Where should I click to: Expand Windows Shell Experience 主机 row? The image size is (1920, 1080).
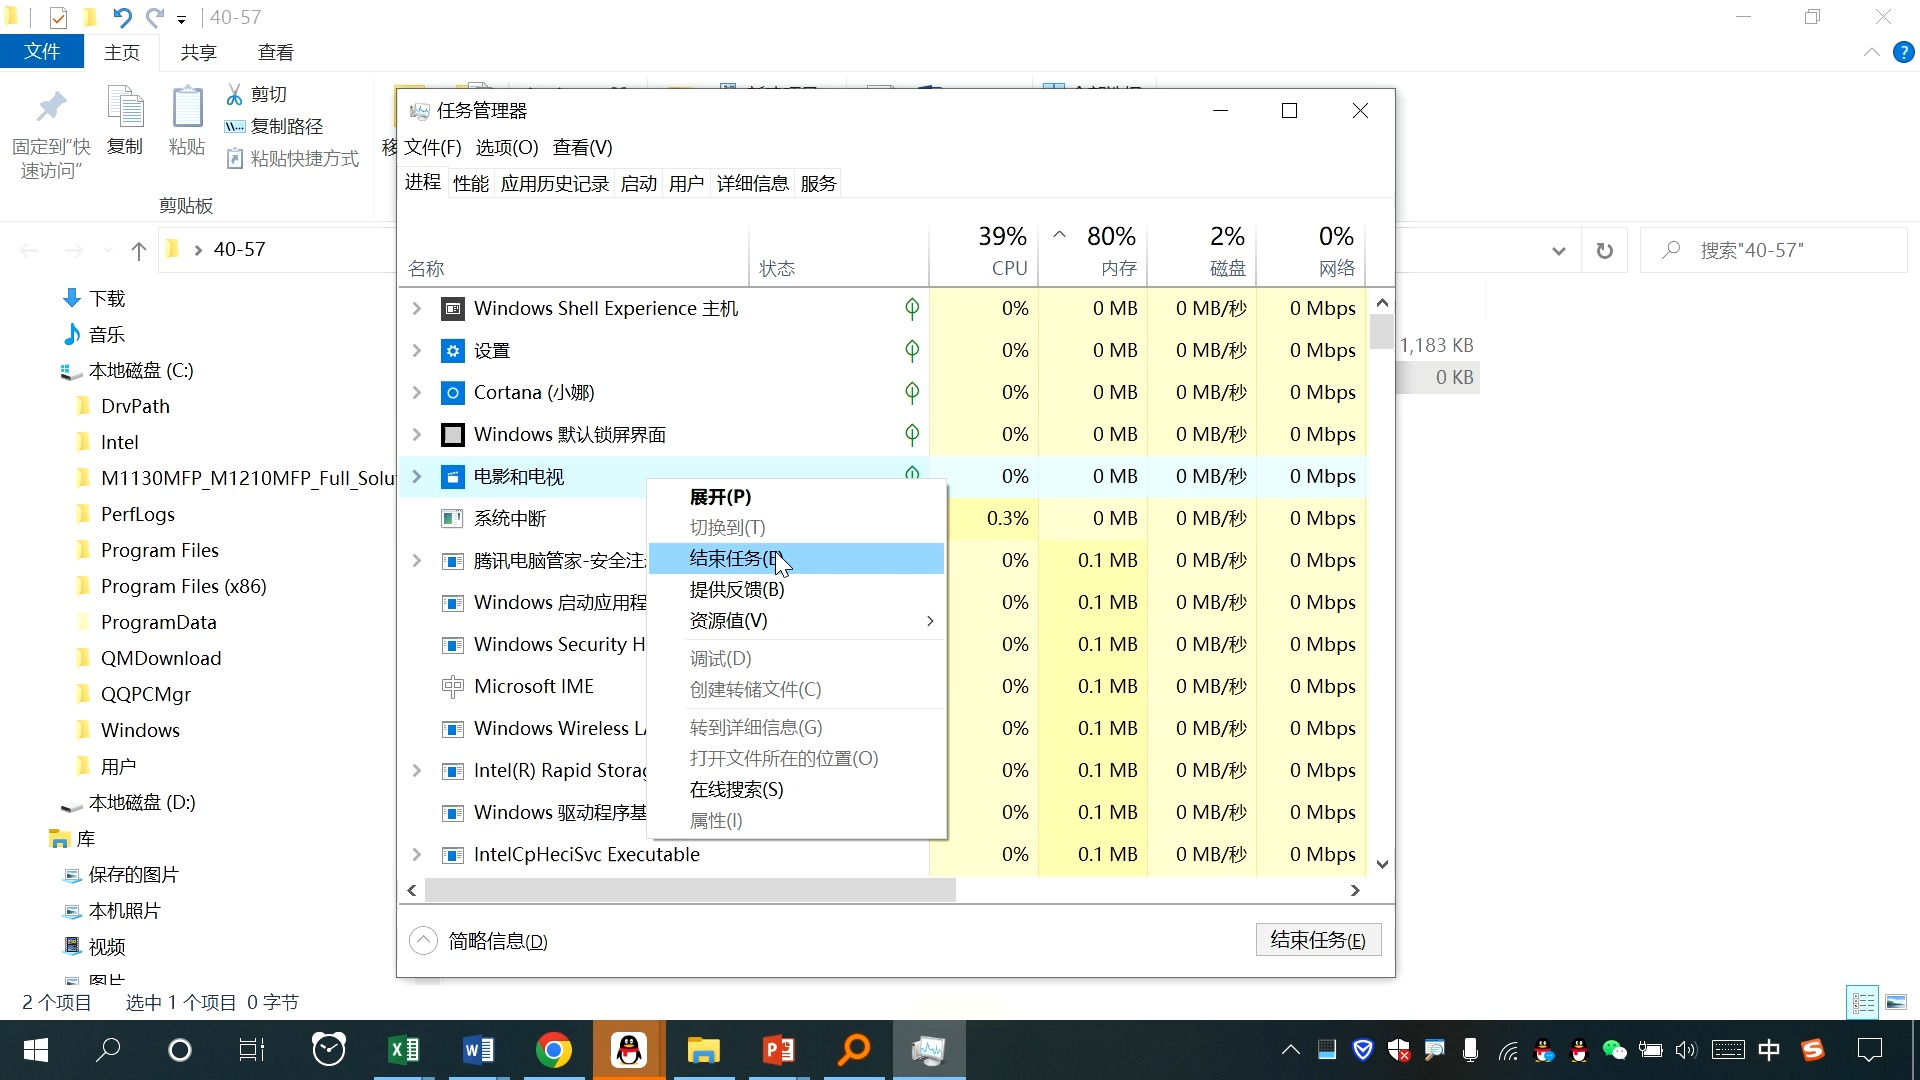(x=417, y=309)
